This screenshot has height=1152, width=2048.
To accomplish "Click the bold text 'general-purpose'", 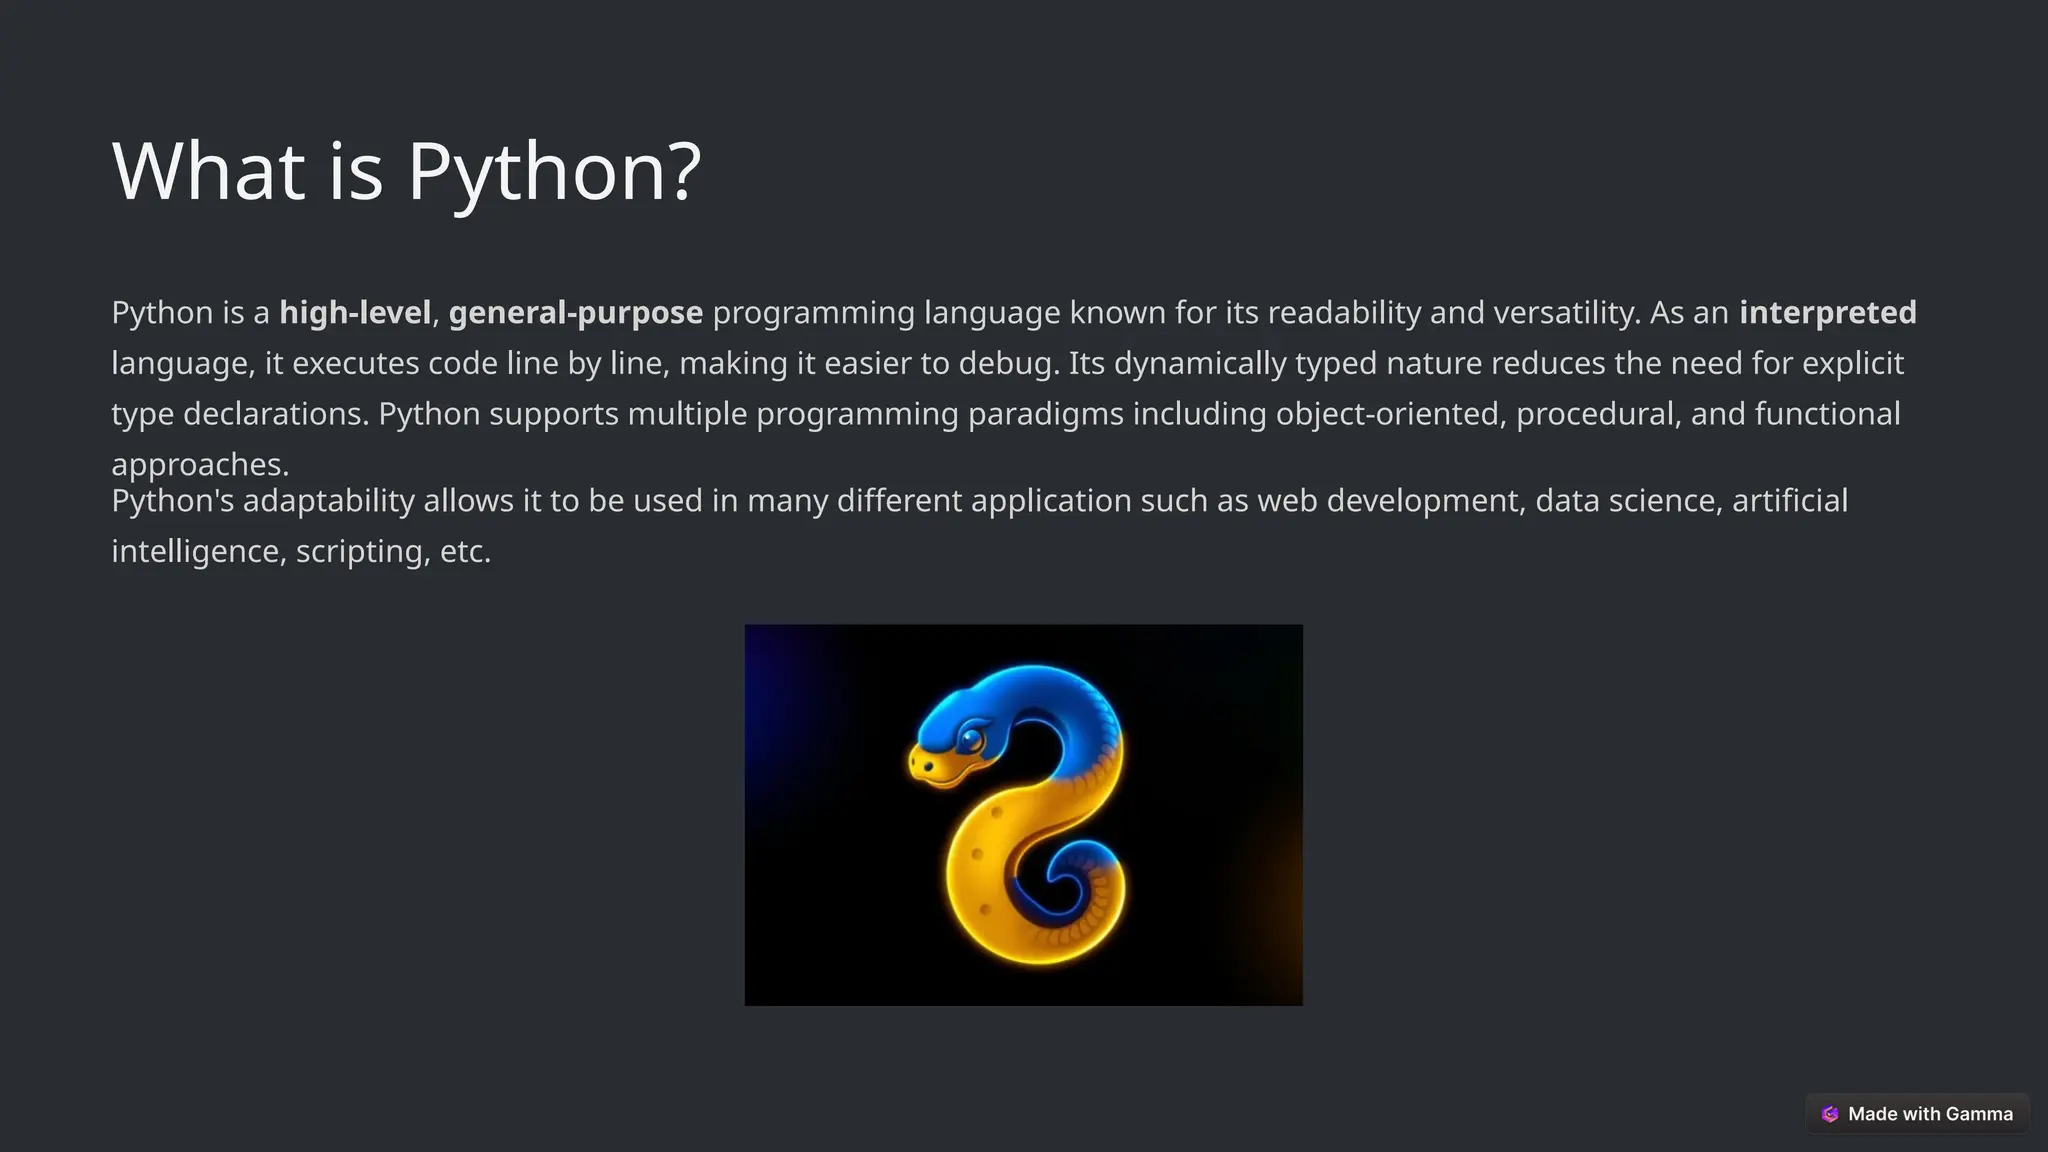I will [575, 313].
